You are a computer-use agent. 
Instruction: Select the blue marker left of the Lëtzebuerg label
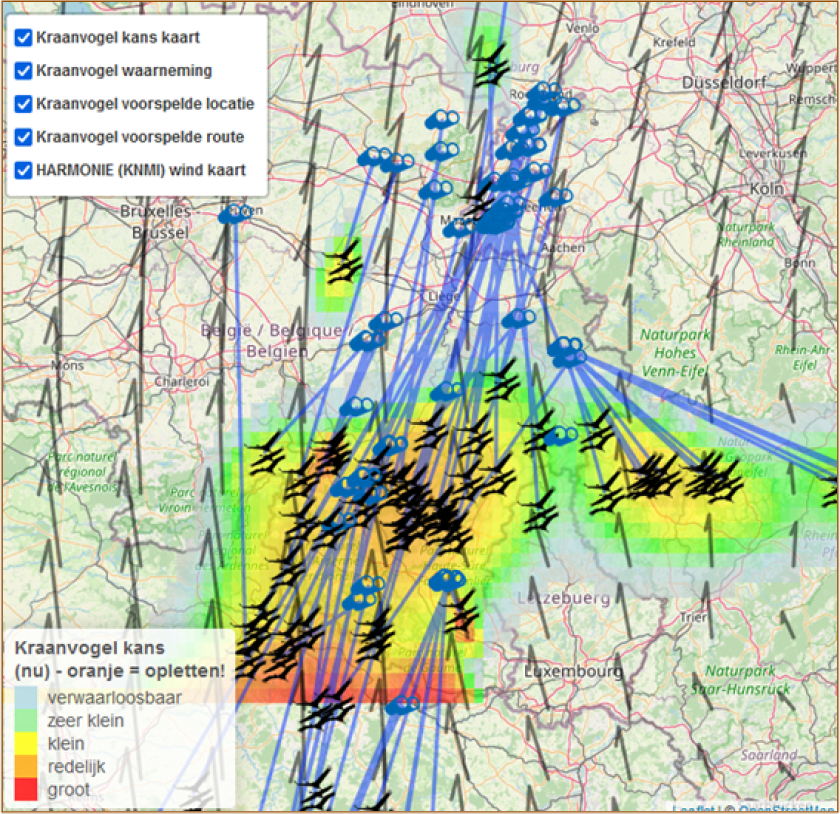point(448,579)
